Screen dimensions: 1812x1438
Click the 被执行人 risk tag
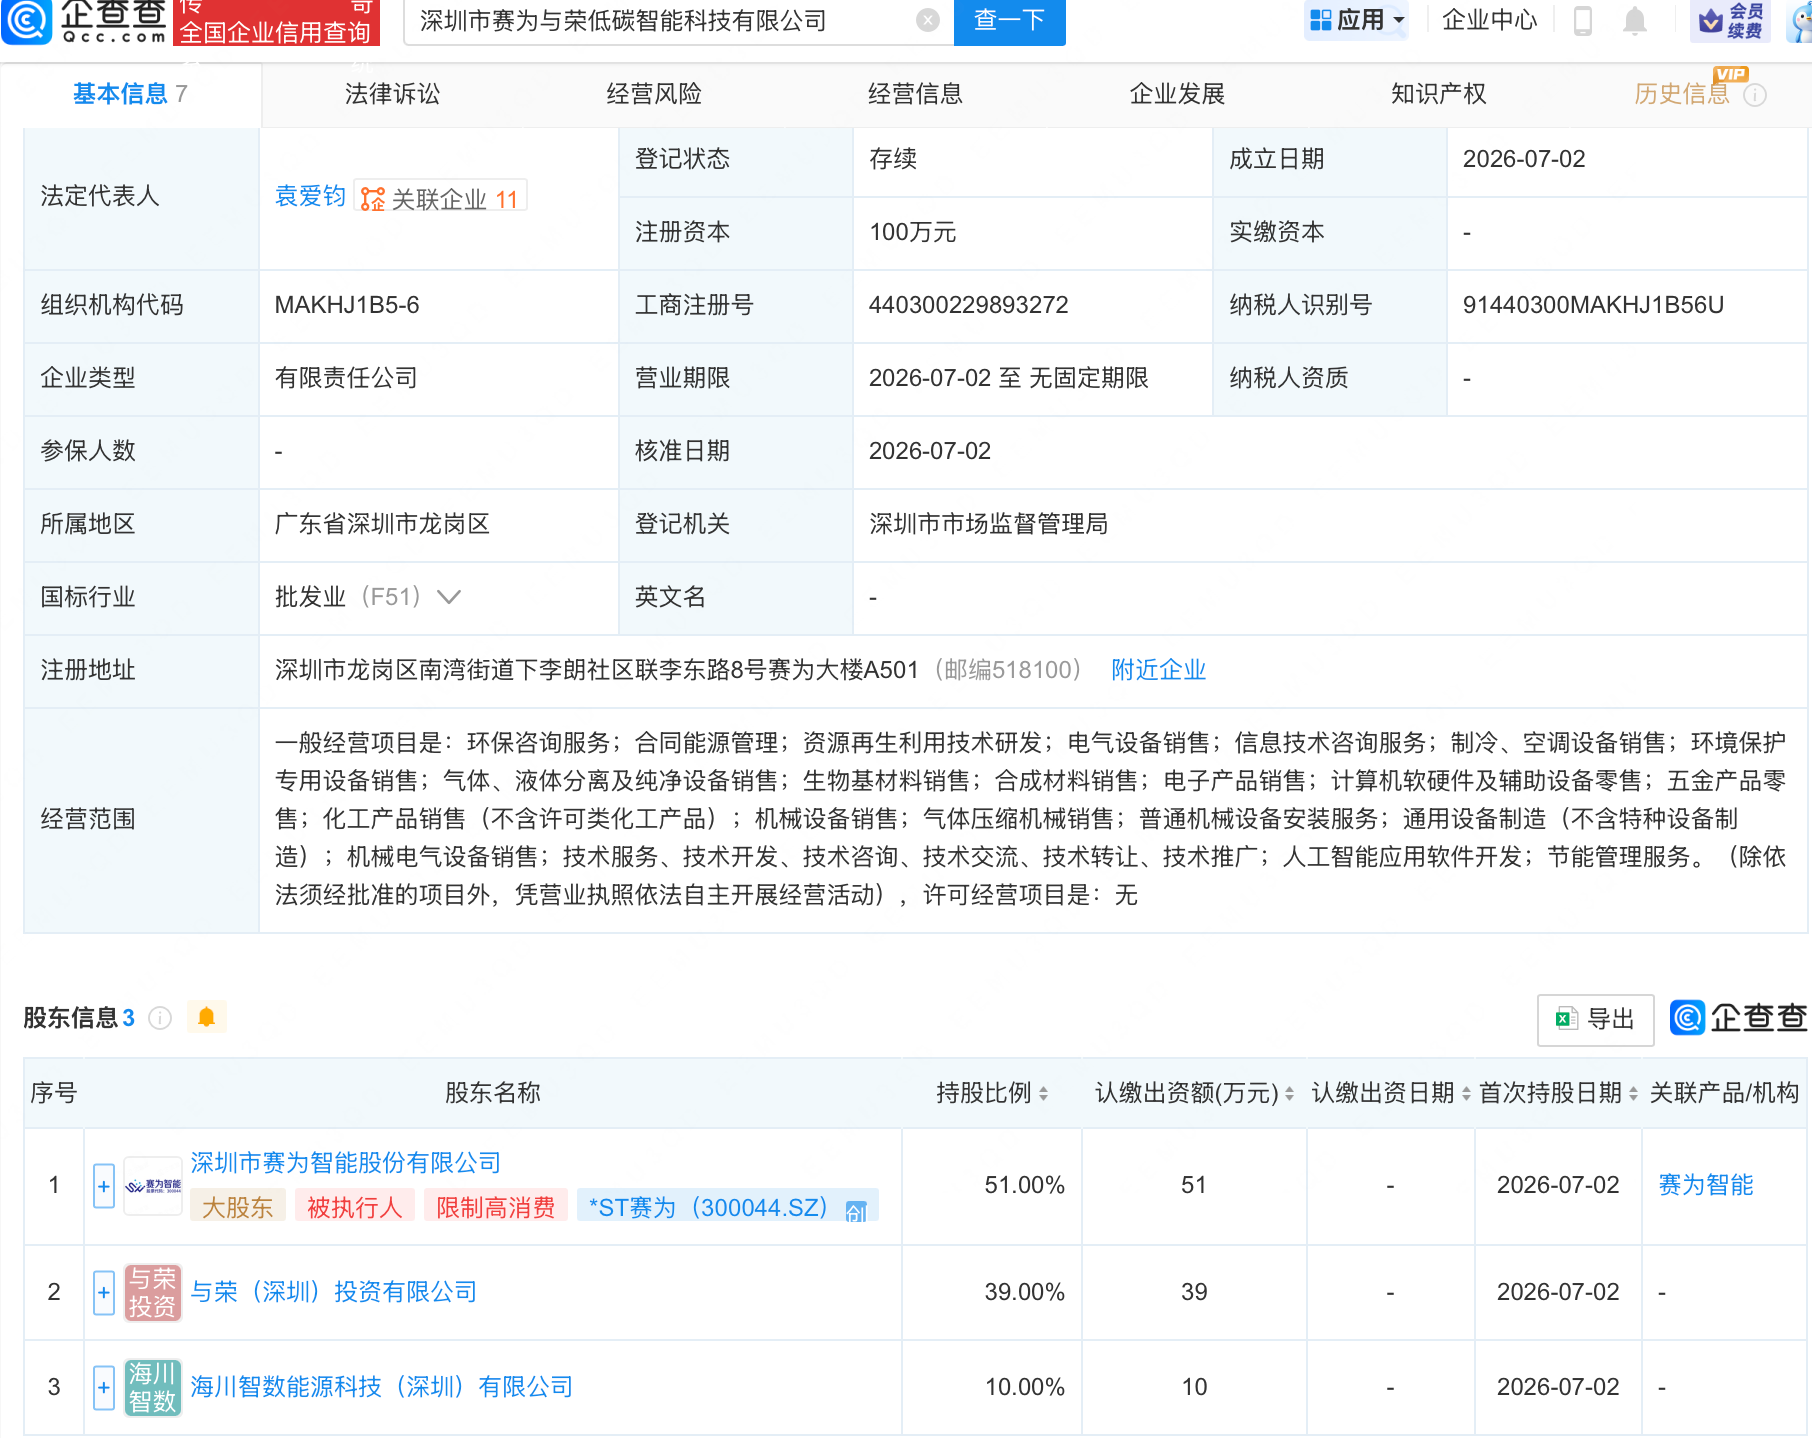pyautogui.click(x=354, y=1207)
